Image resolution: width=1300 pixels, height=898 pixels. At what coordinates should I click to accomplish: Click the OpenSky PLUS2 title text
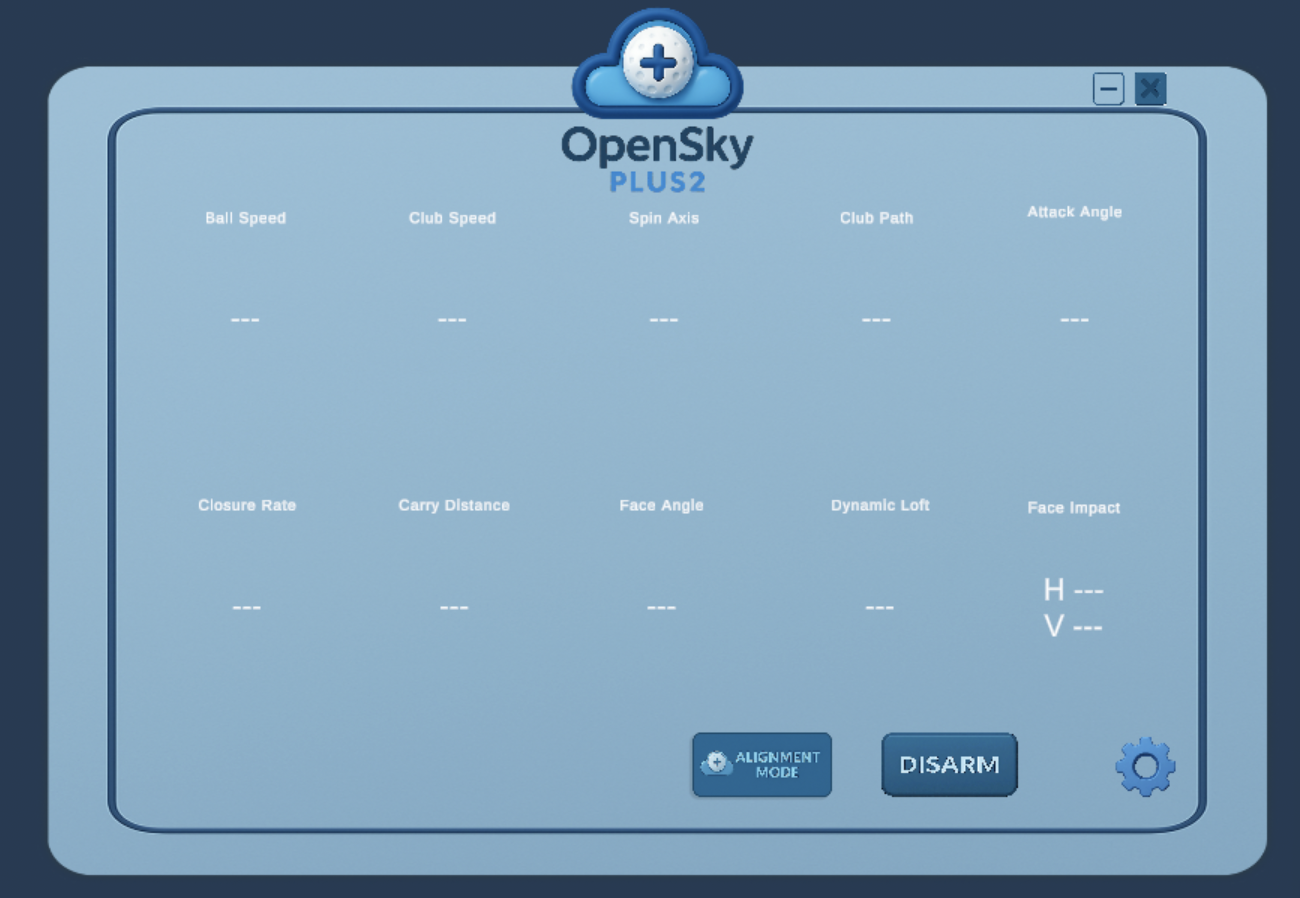point(657,158)
